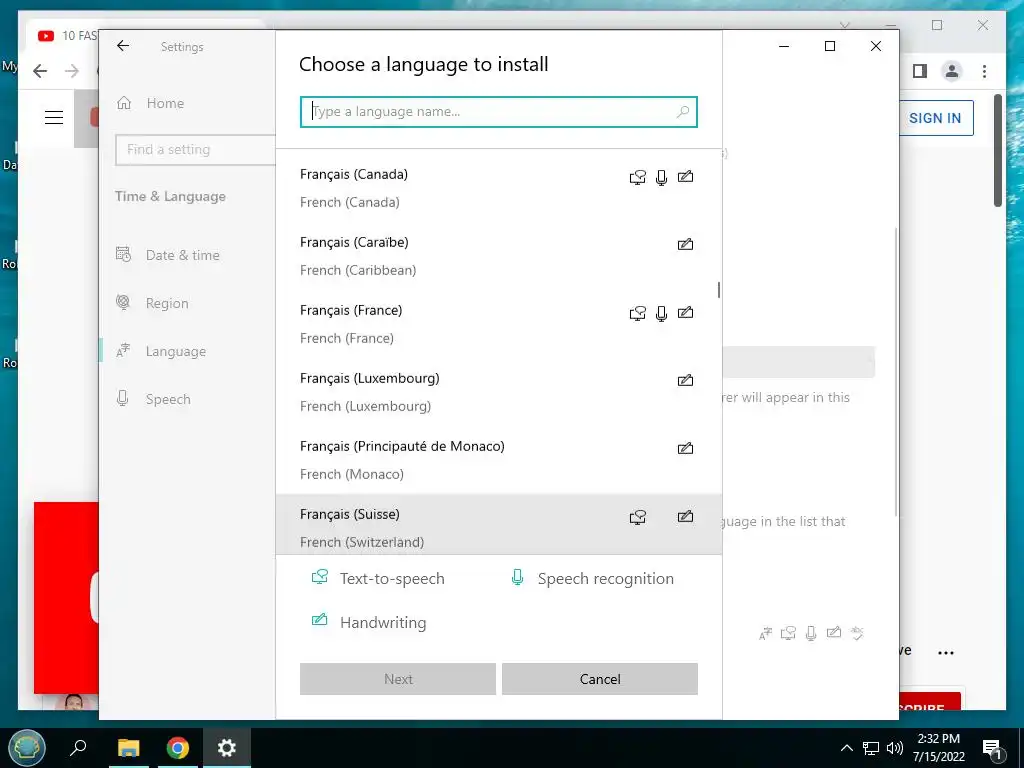The width and height of the screenshot is (1024, 768).
Task: Show hidden system tray icons
Action: [846, 748]
